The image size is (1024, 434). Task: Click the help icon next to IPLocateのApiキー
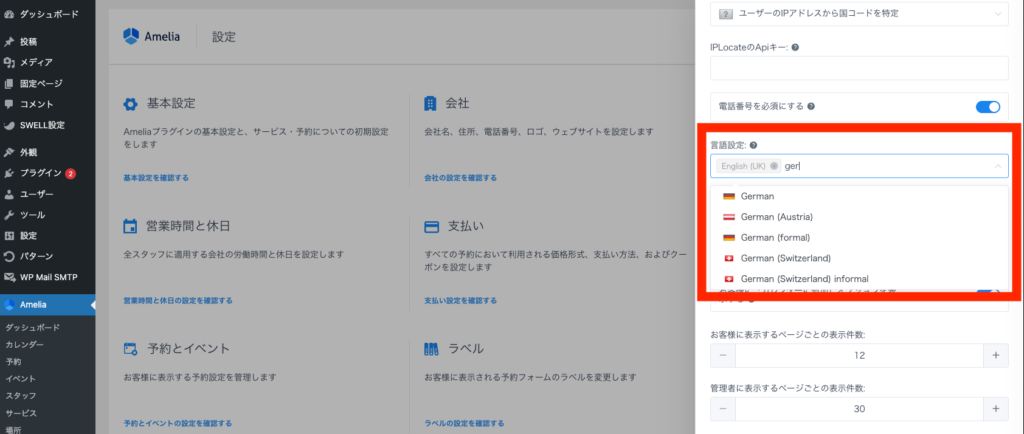point(795,47)
